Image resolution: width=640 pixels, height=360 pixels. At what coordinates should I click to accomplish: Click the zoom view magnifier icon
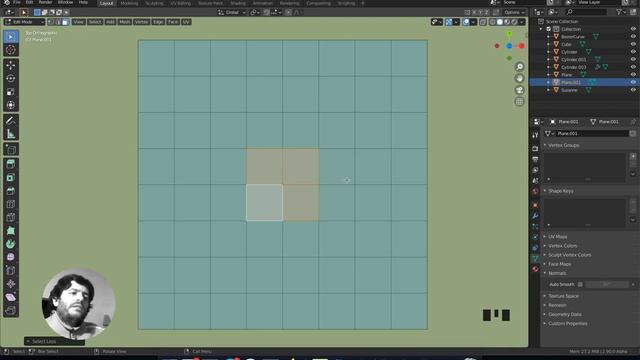519,67
